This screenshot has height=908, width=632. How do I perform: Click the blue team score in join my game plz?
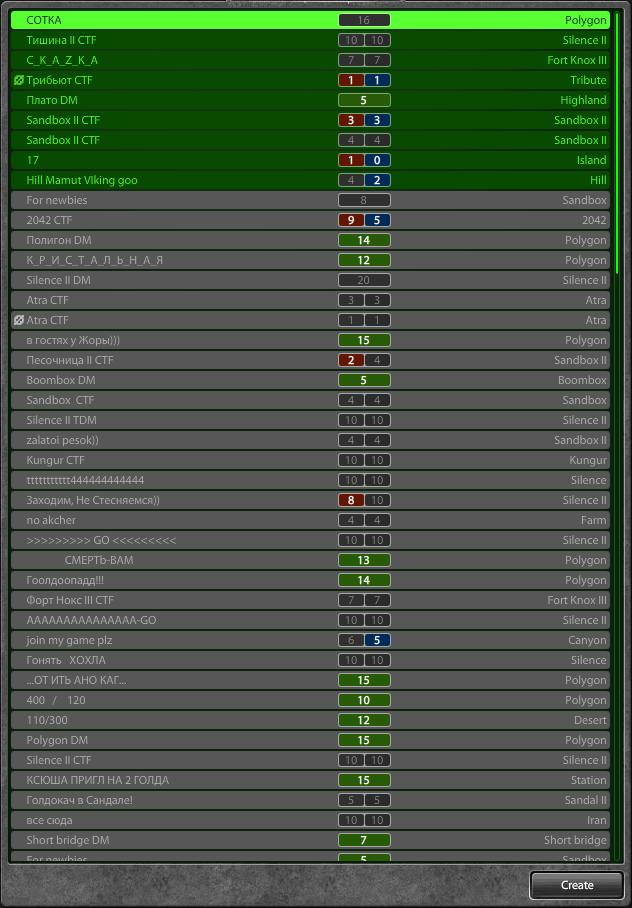[x=377, y=640]
